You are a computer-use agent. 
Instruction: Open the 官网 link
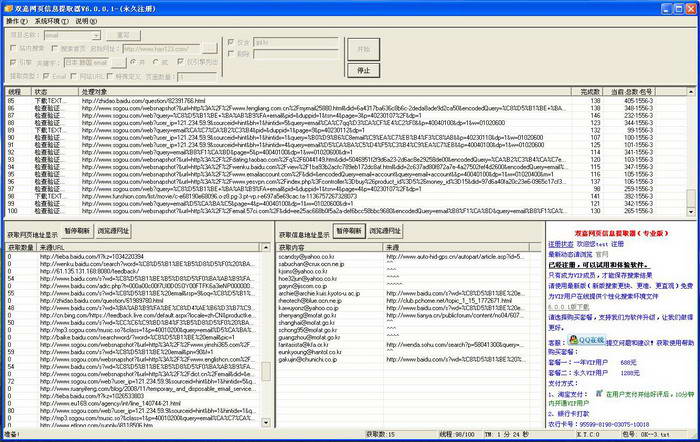(601, 254)
